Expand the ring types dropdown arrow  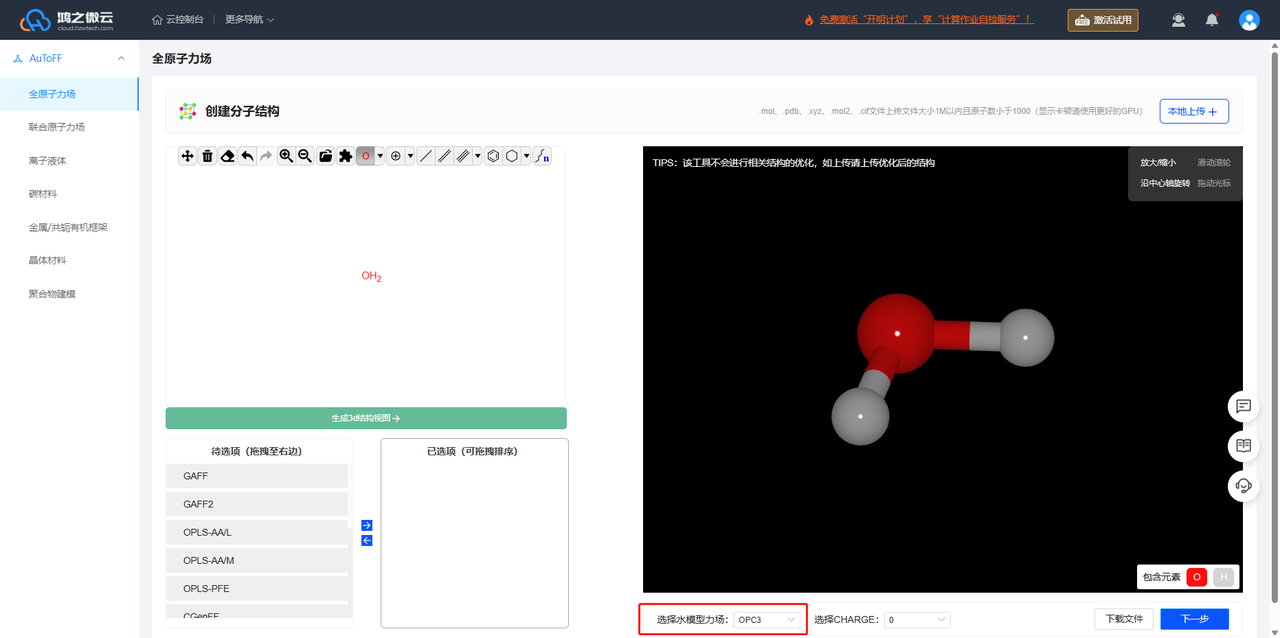tap(527, 156)
